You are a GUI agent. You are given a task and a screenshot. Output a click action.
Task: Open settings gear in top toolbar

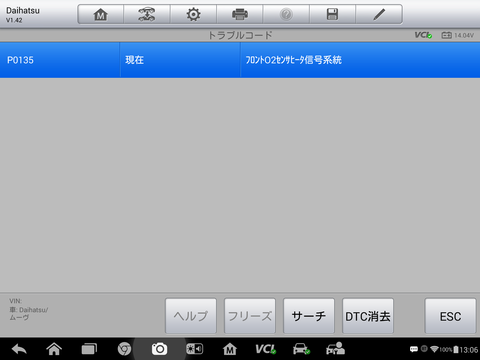pyautogui.click(x=193, y=14)
